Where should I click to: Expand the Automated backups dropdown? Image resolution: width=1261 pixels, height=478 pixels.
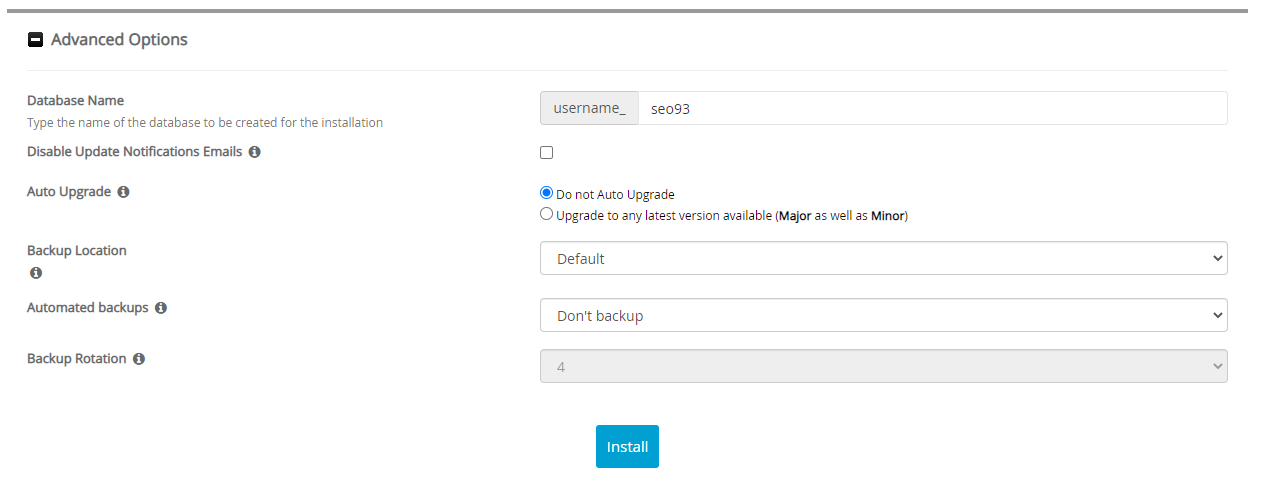883,315
